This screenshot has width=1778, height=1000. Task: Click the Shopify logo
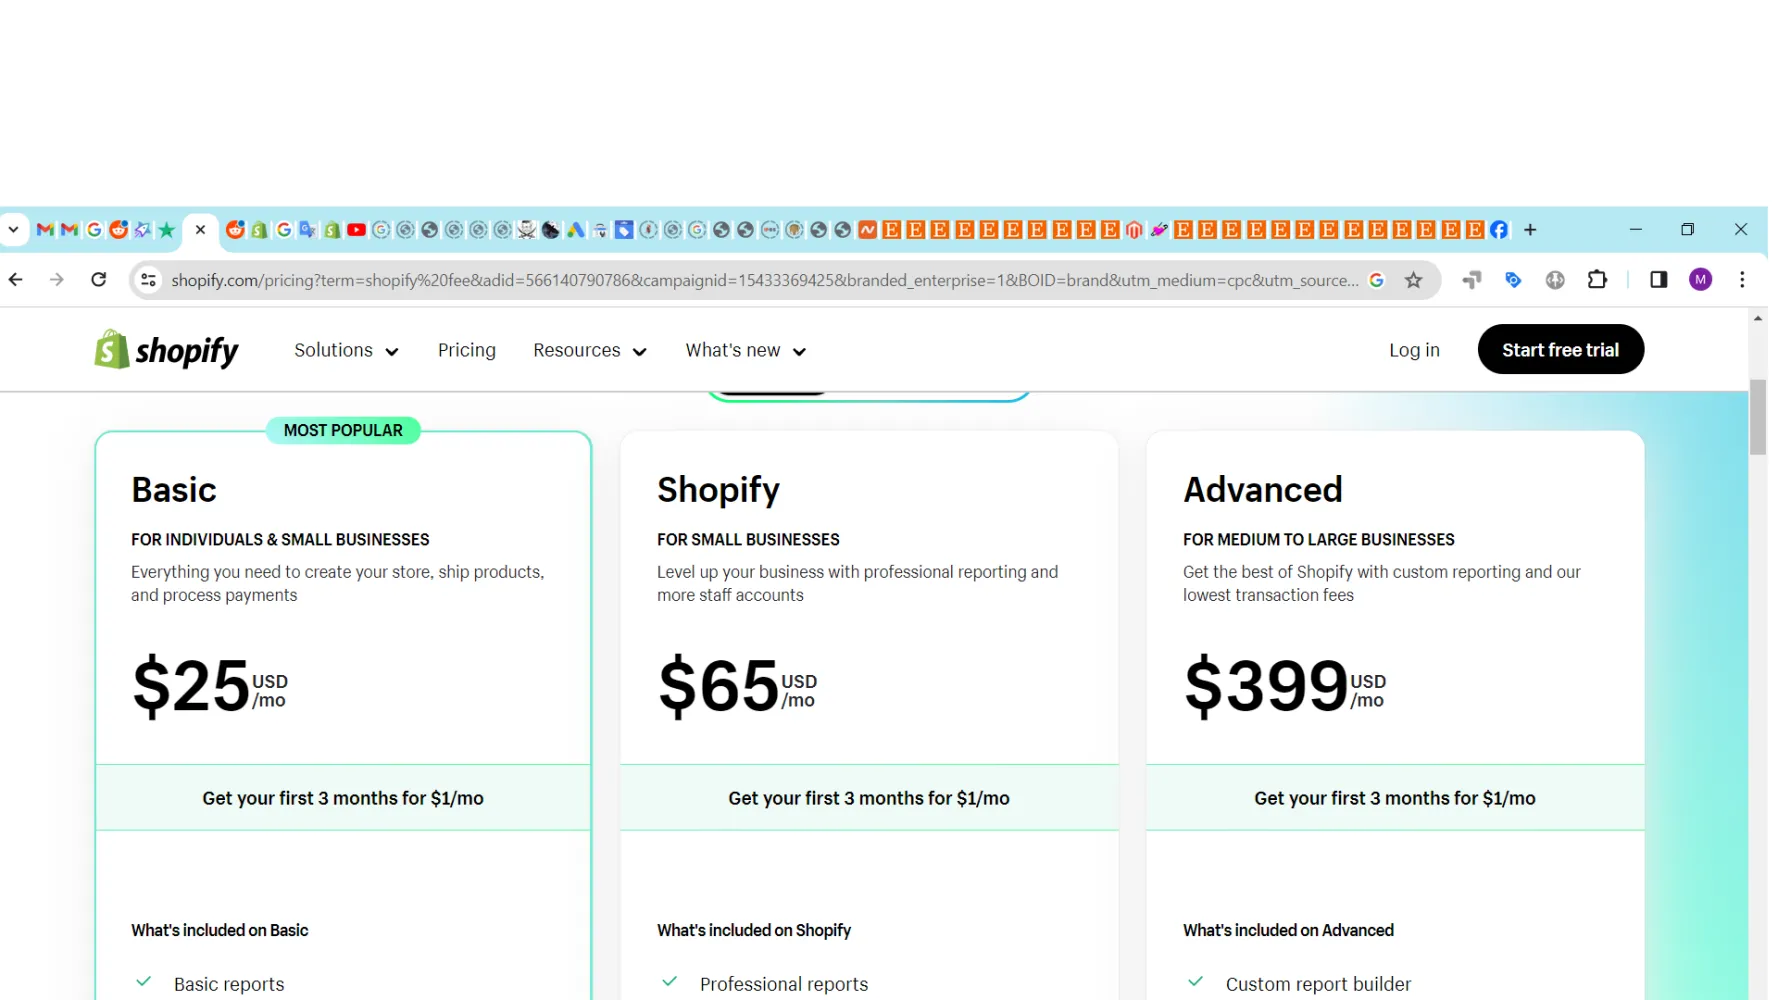pyautogui.click(x=166, y=350)
